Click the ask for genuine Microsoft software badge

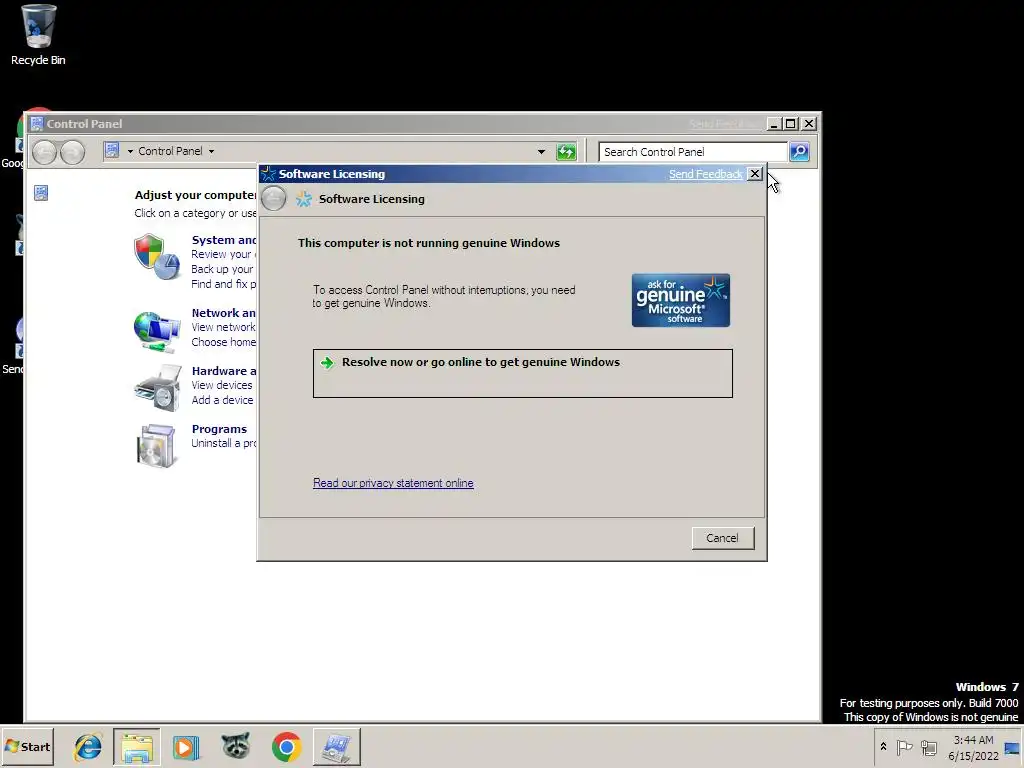click(680, 300)
